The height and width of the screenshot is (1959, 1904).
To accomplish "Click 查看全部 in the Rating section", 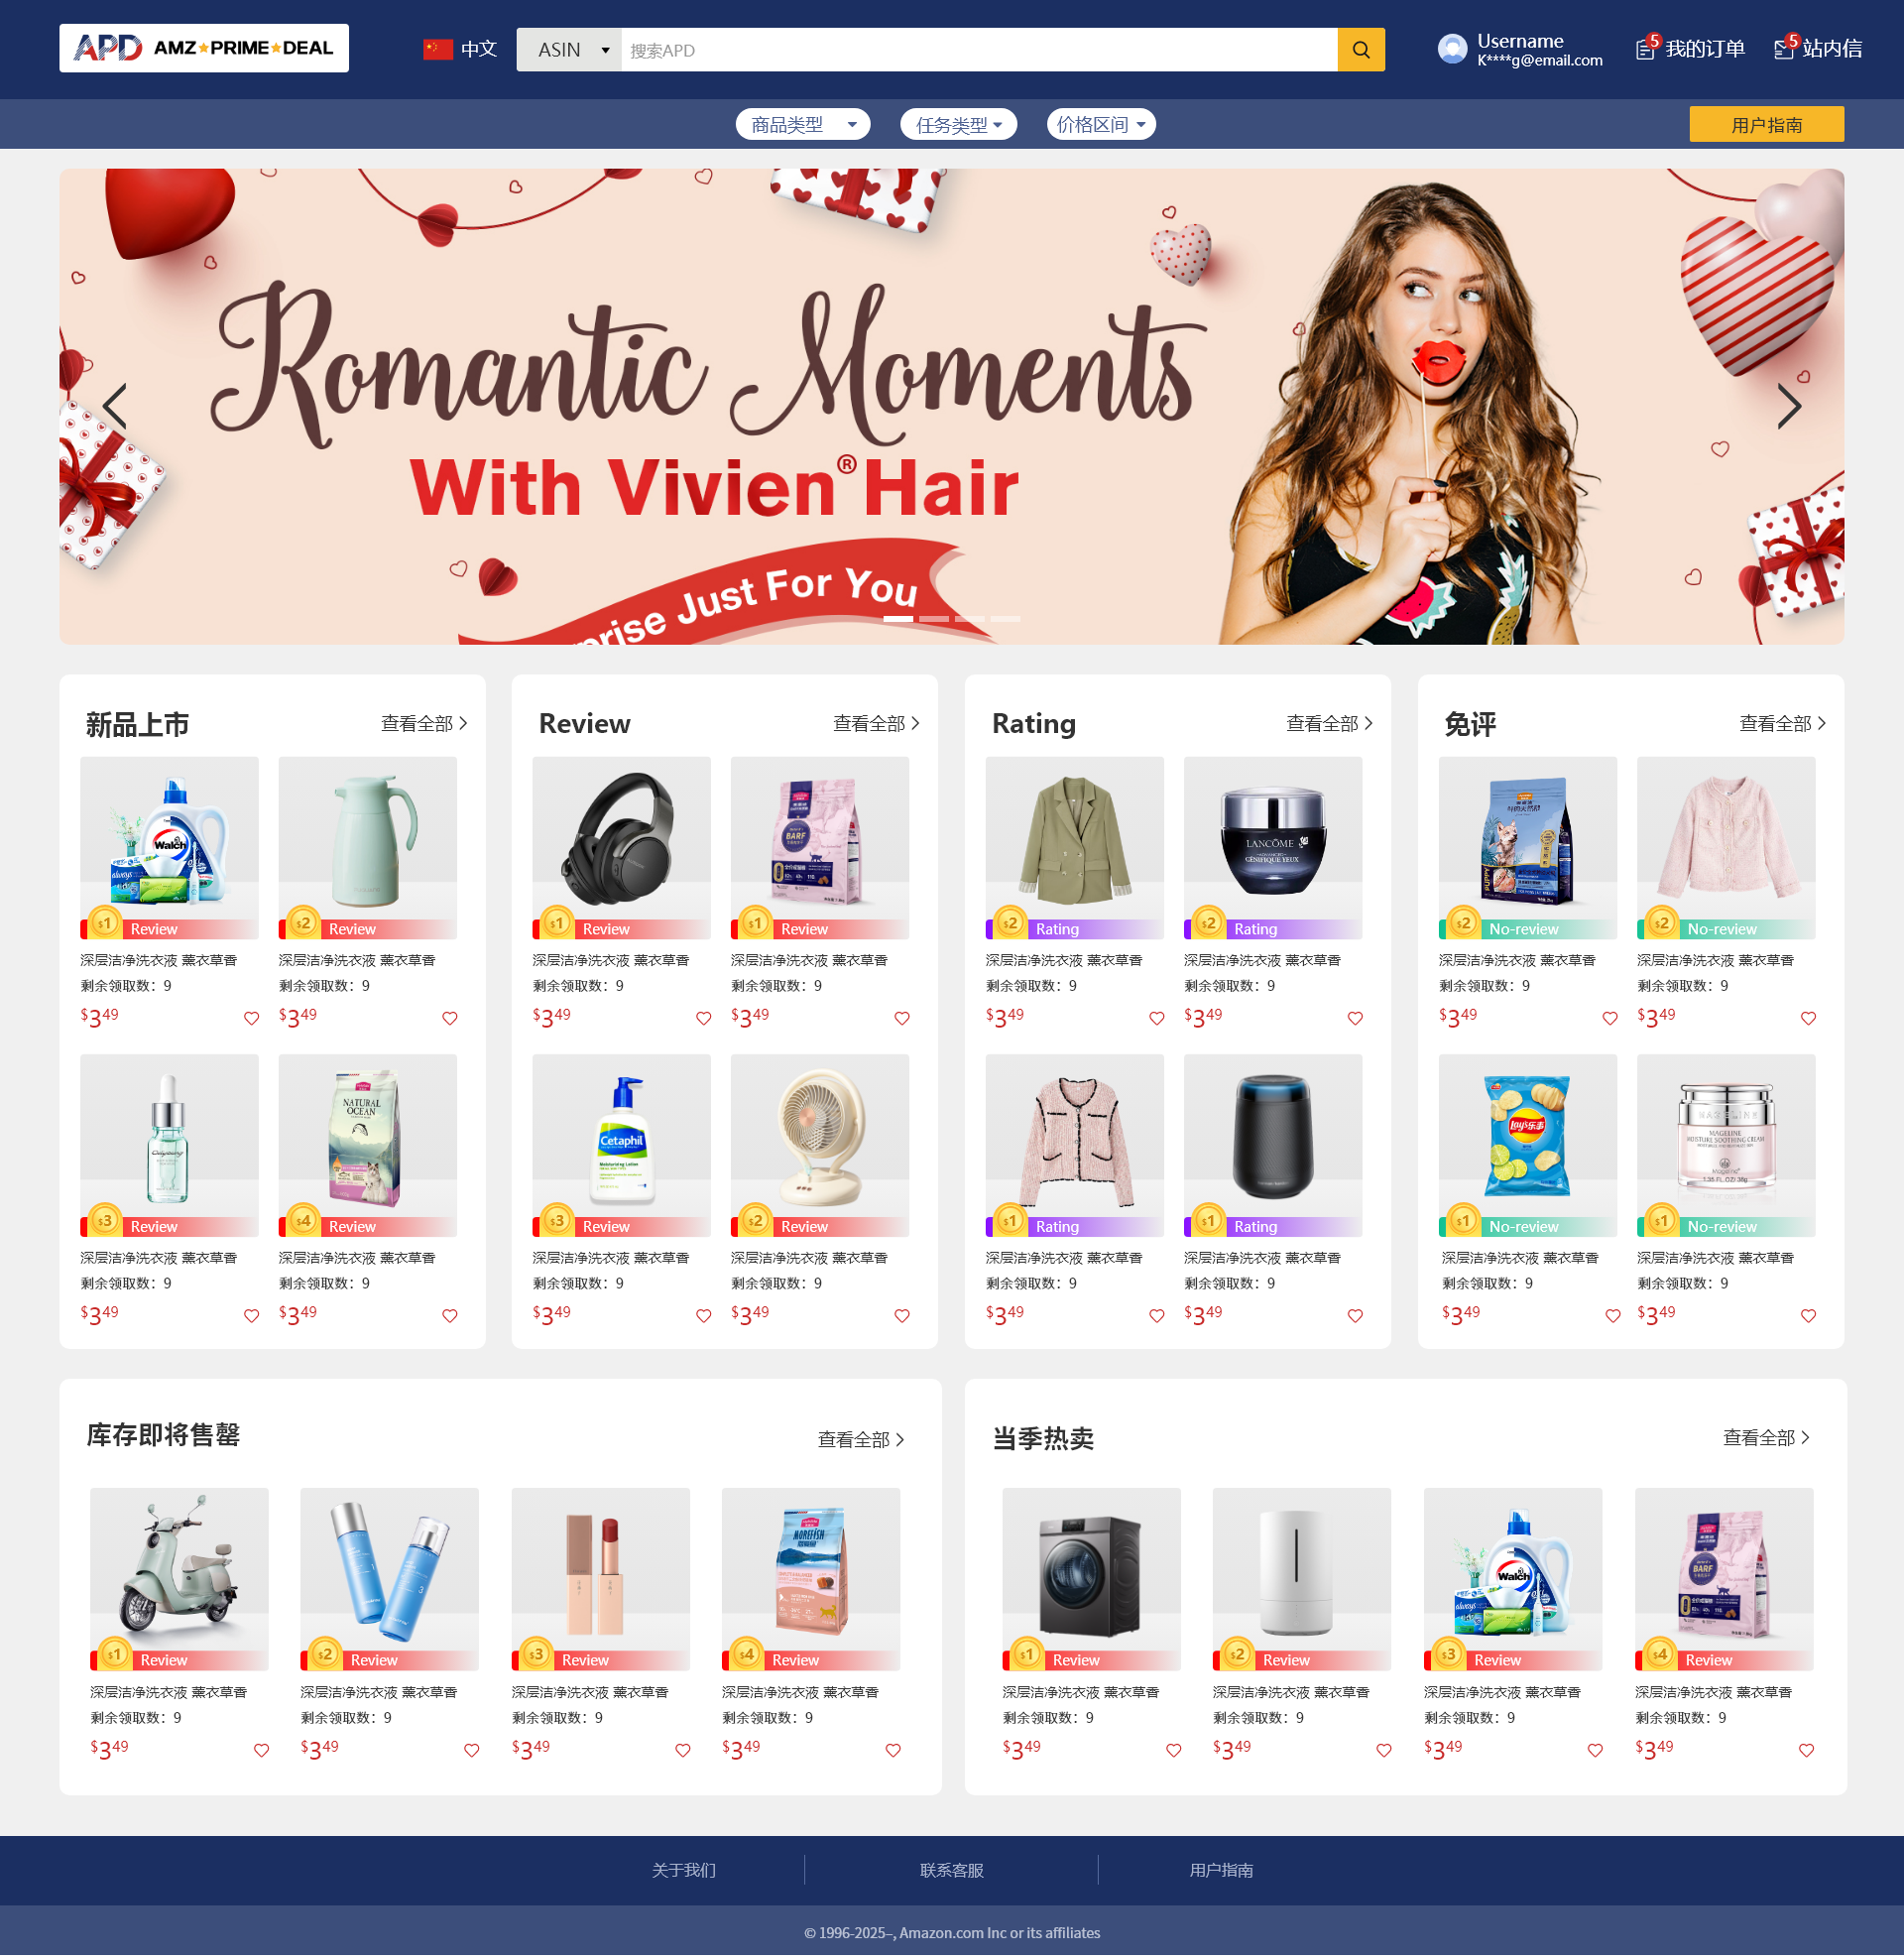I will point(1329,724).
